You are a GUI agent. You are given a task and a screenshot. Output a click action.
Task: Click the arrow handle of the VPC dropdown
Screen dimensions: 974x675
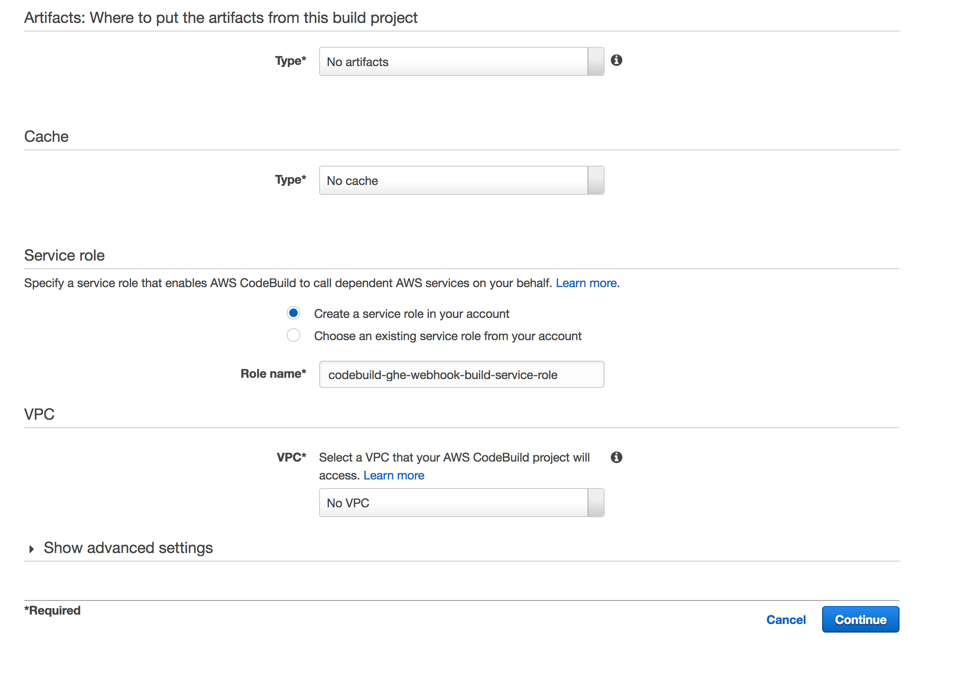coord(596,503)
